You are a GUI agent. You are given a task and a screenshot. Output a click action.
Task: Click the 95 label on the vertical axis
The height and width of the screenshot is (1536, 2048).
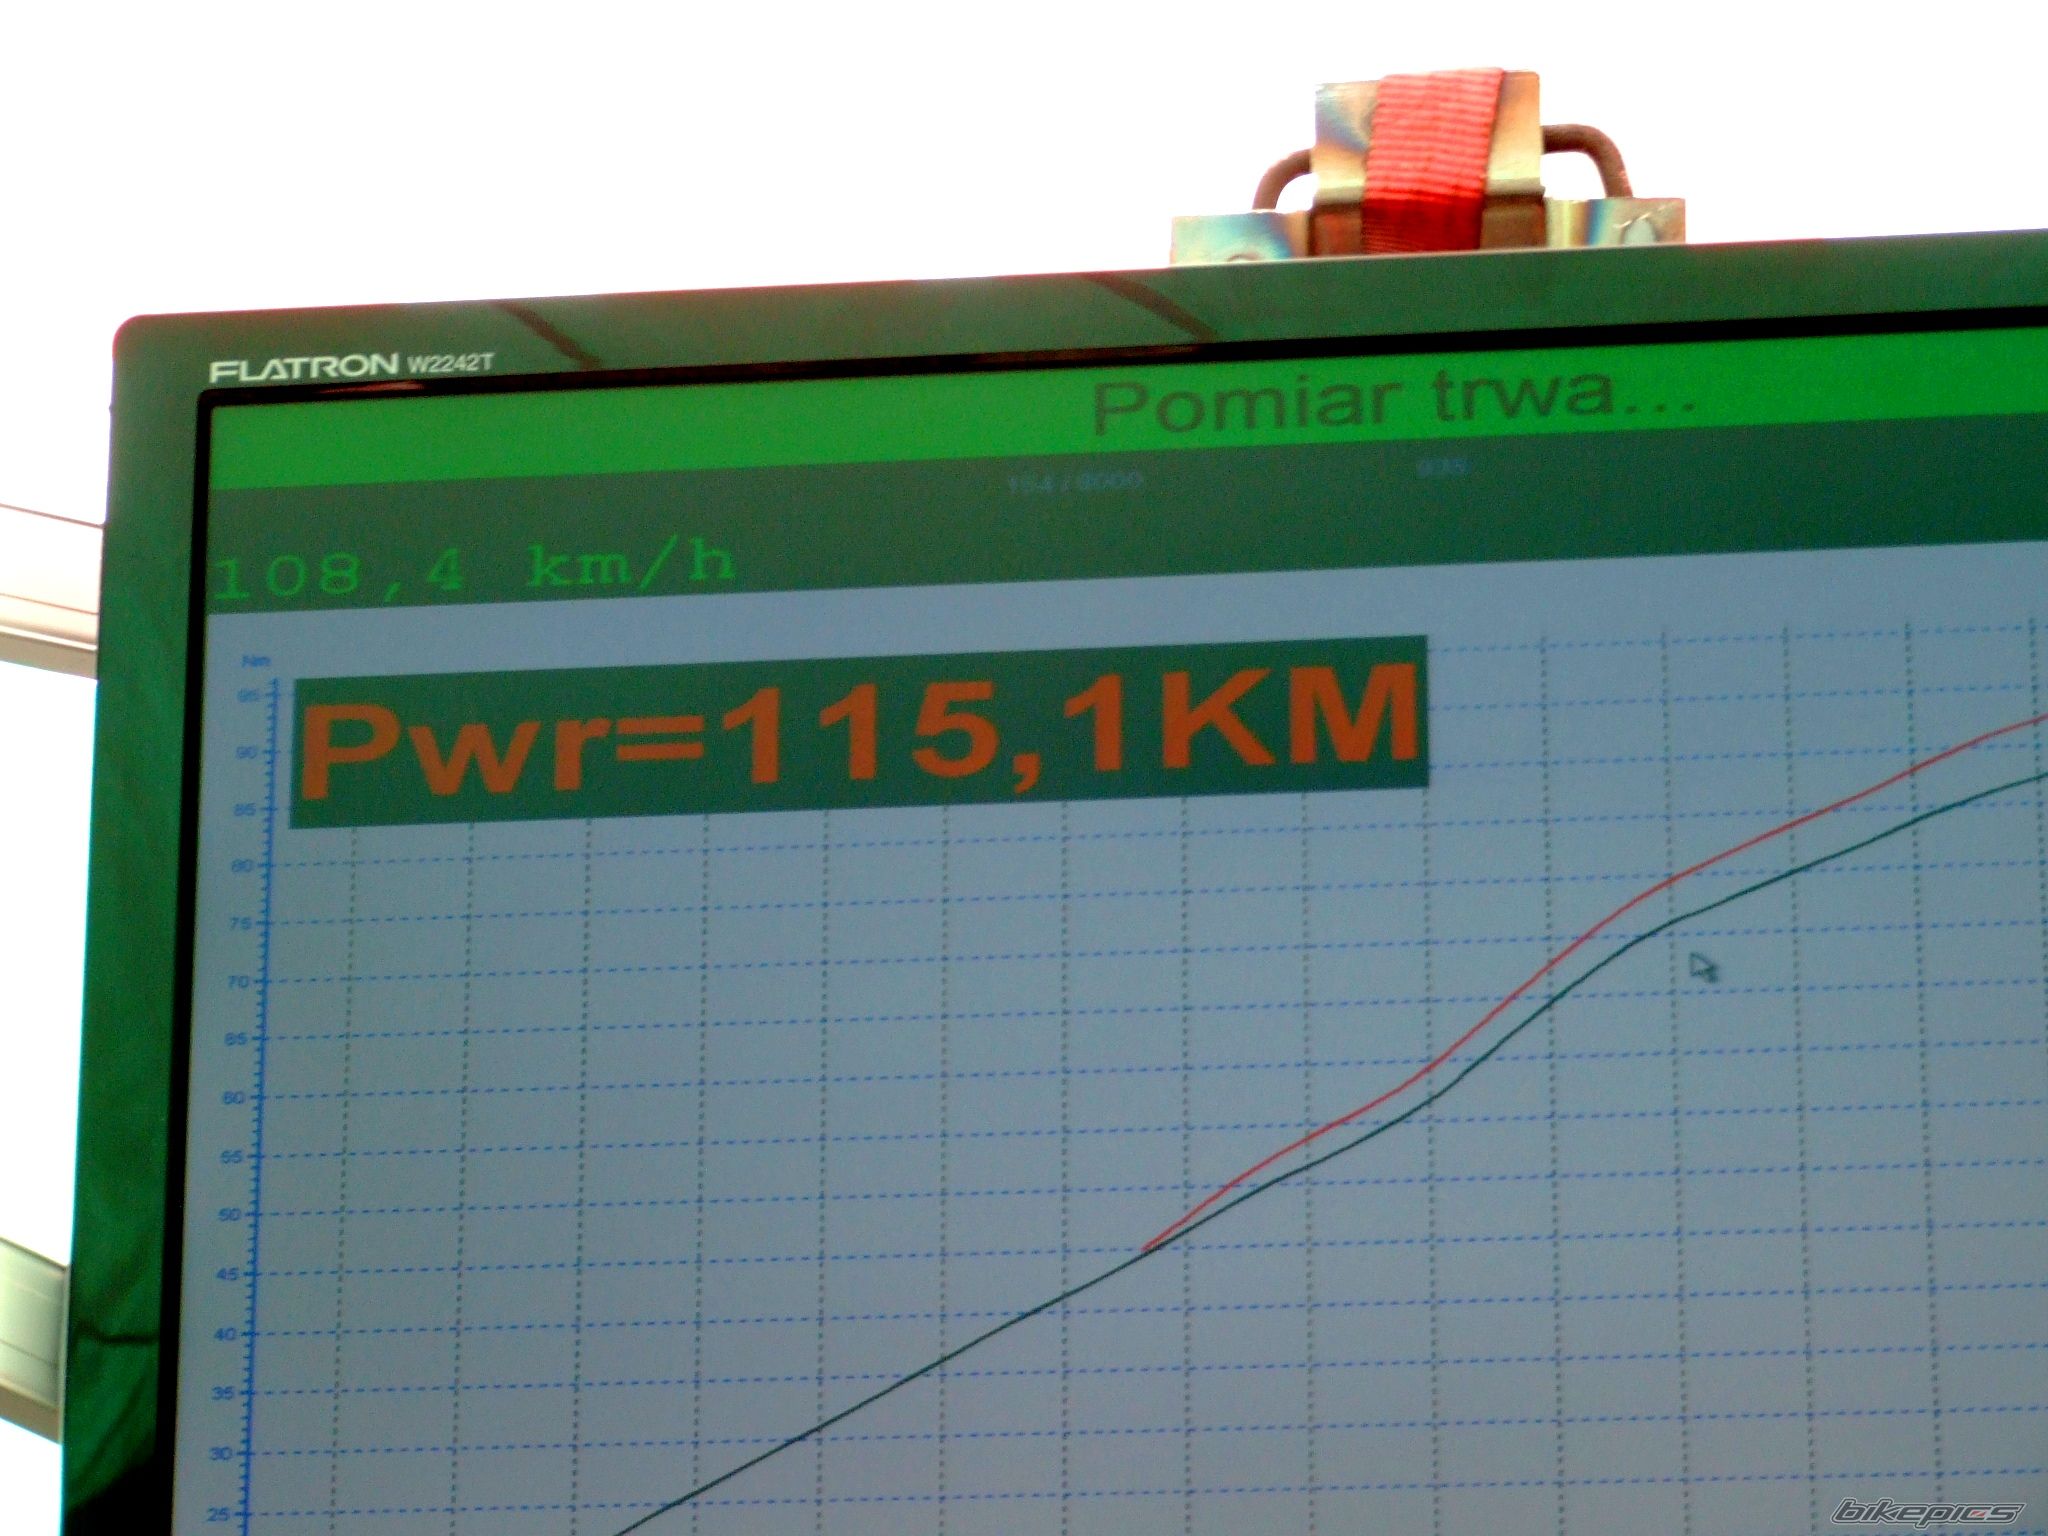point(246,696)
